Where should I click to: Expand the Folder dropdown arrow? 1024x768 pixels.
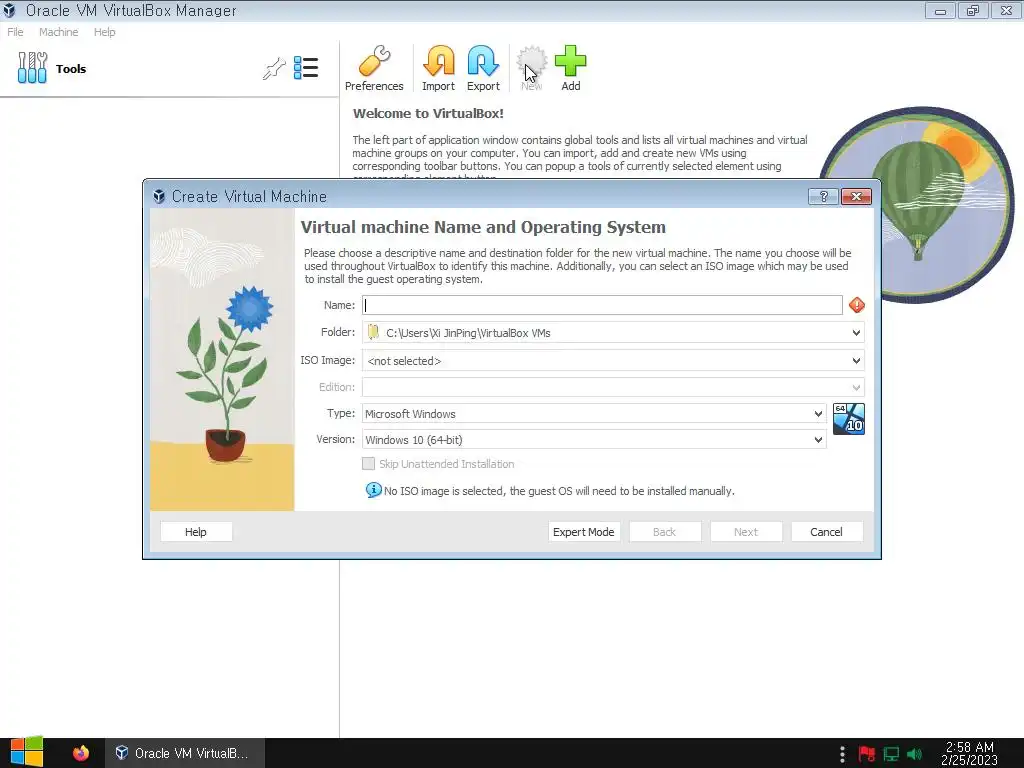[856, 332]
